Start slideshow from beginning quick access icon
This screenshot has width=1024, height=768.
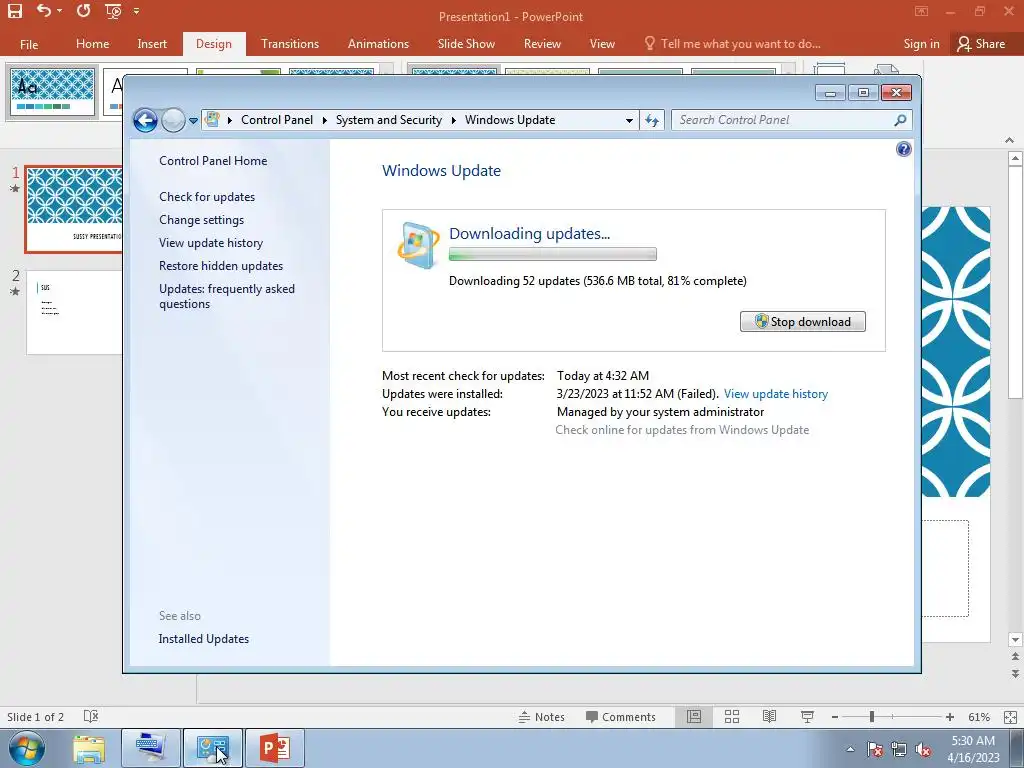coord(113,10)
